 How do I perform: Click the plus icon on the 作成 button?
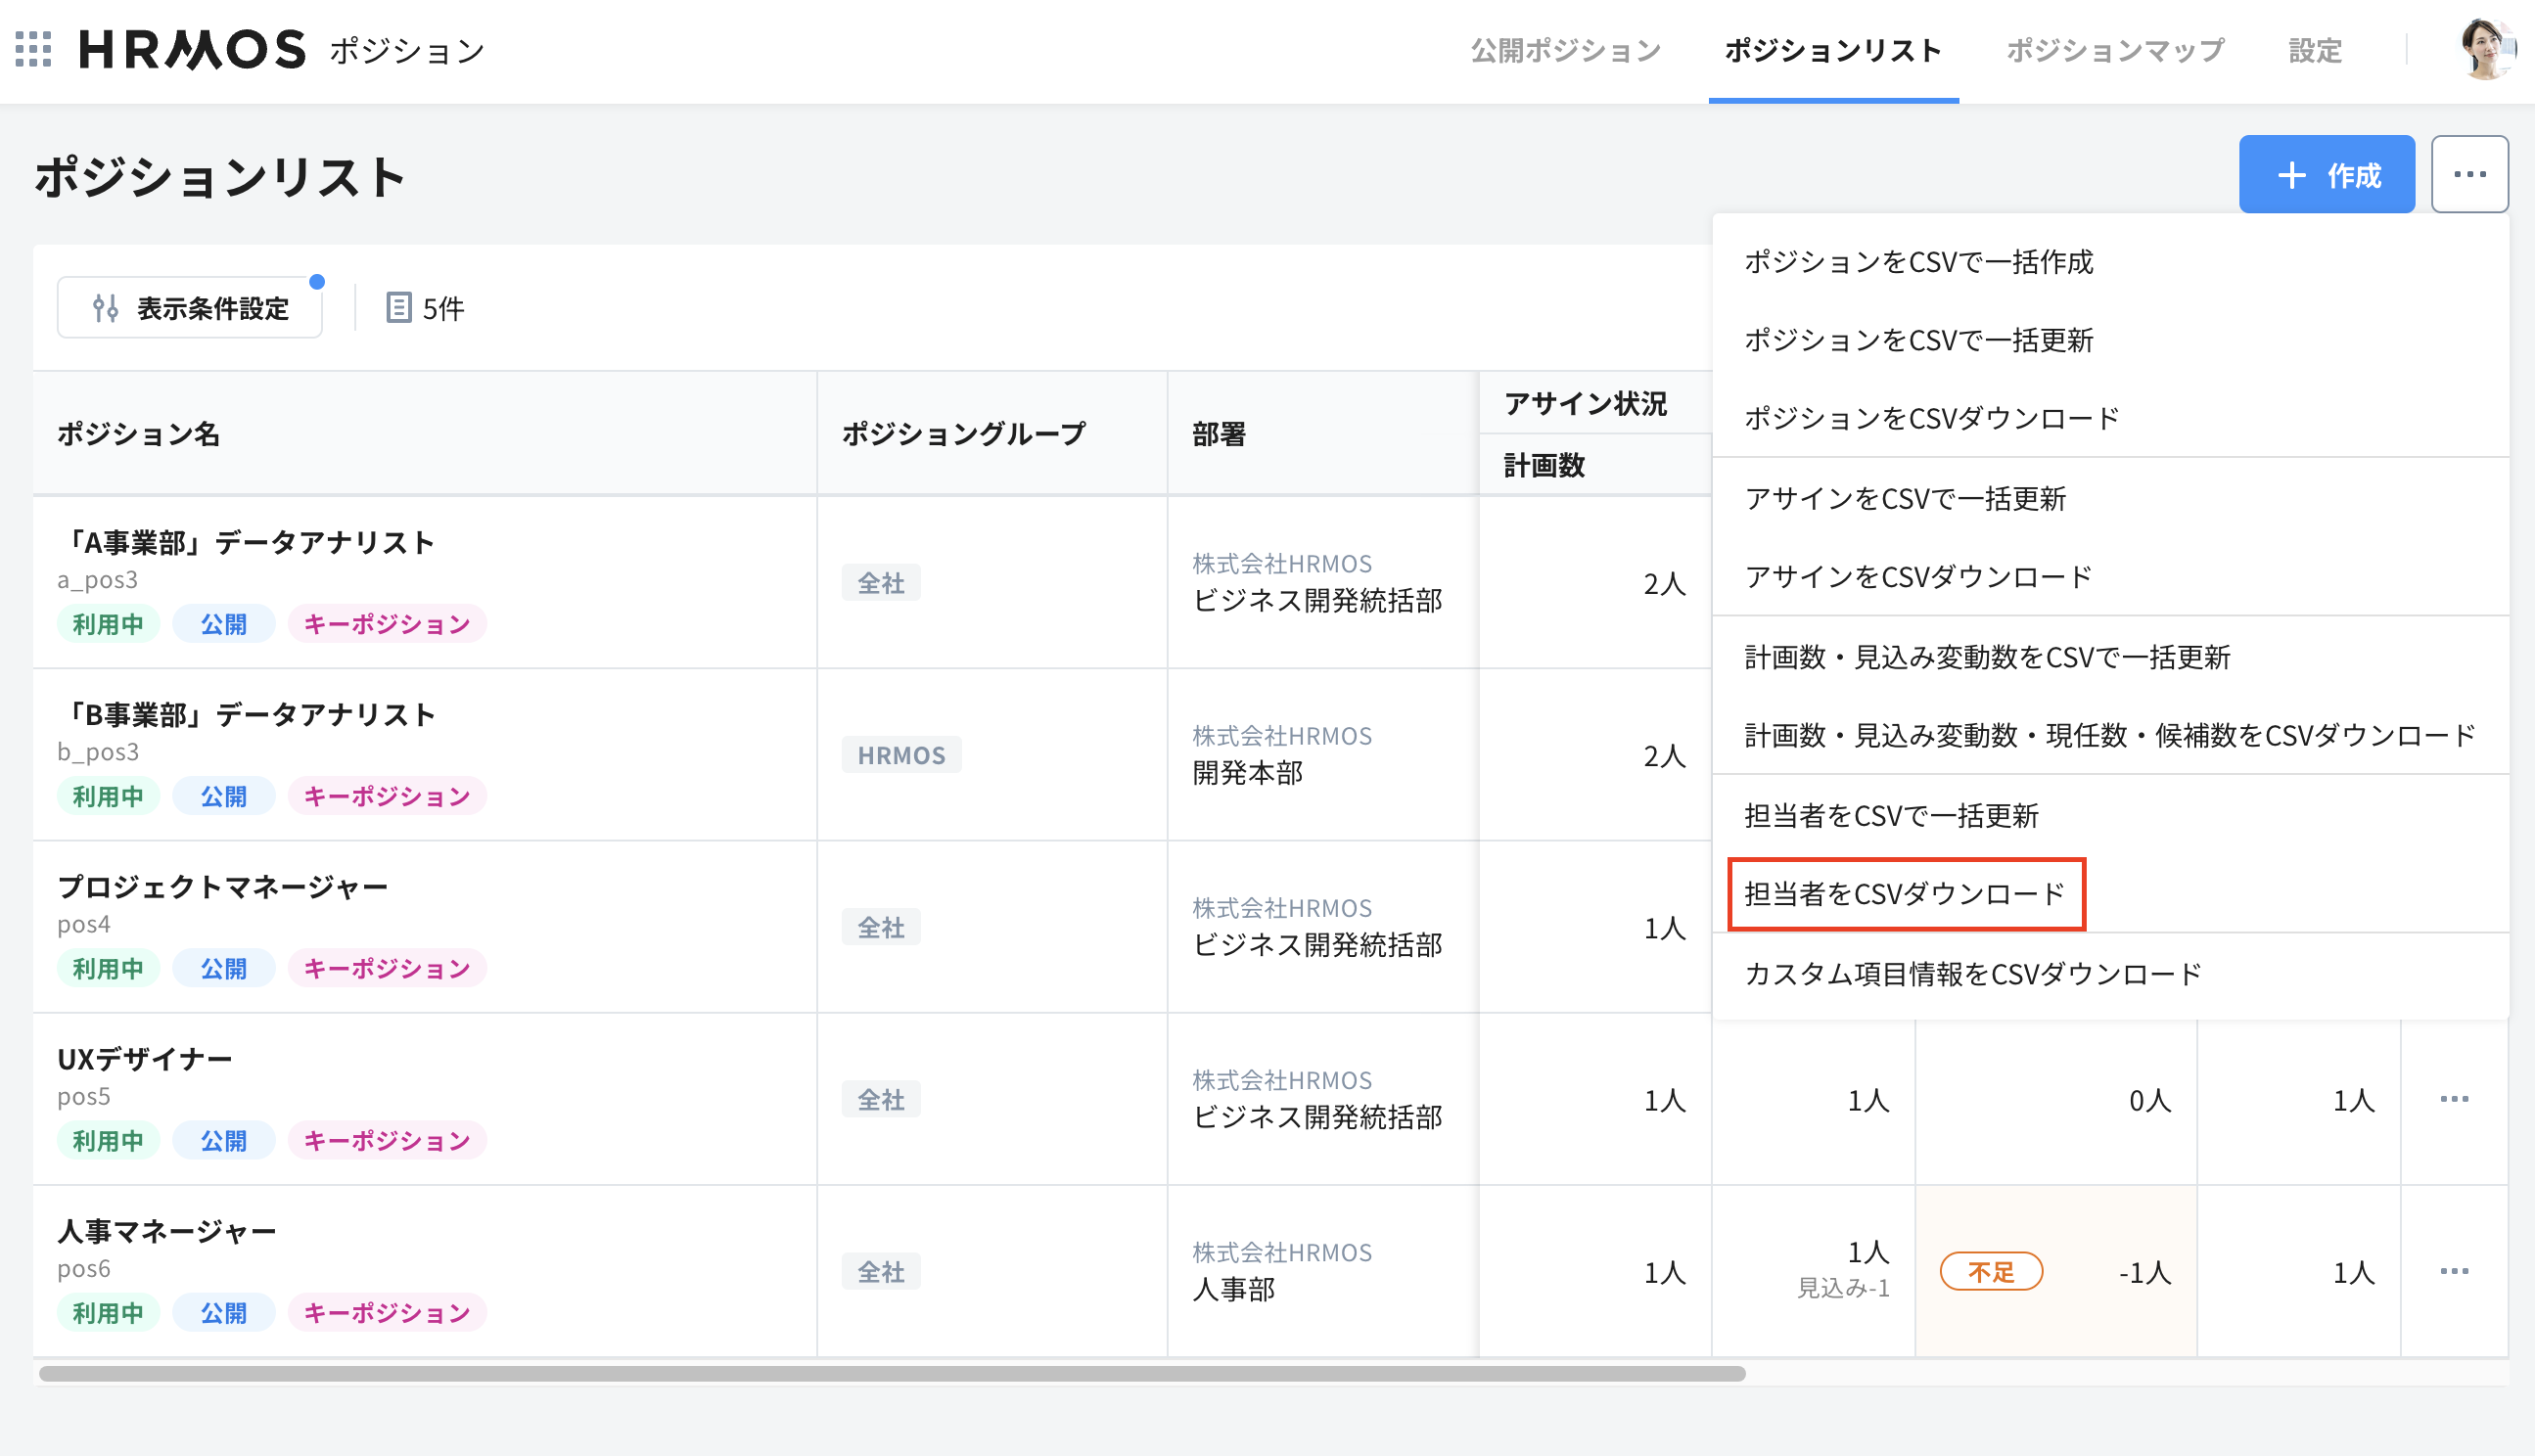click(x=2290, y=176)
